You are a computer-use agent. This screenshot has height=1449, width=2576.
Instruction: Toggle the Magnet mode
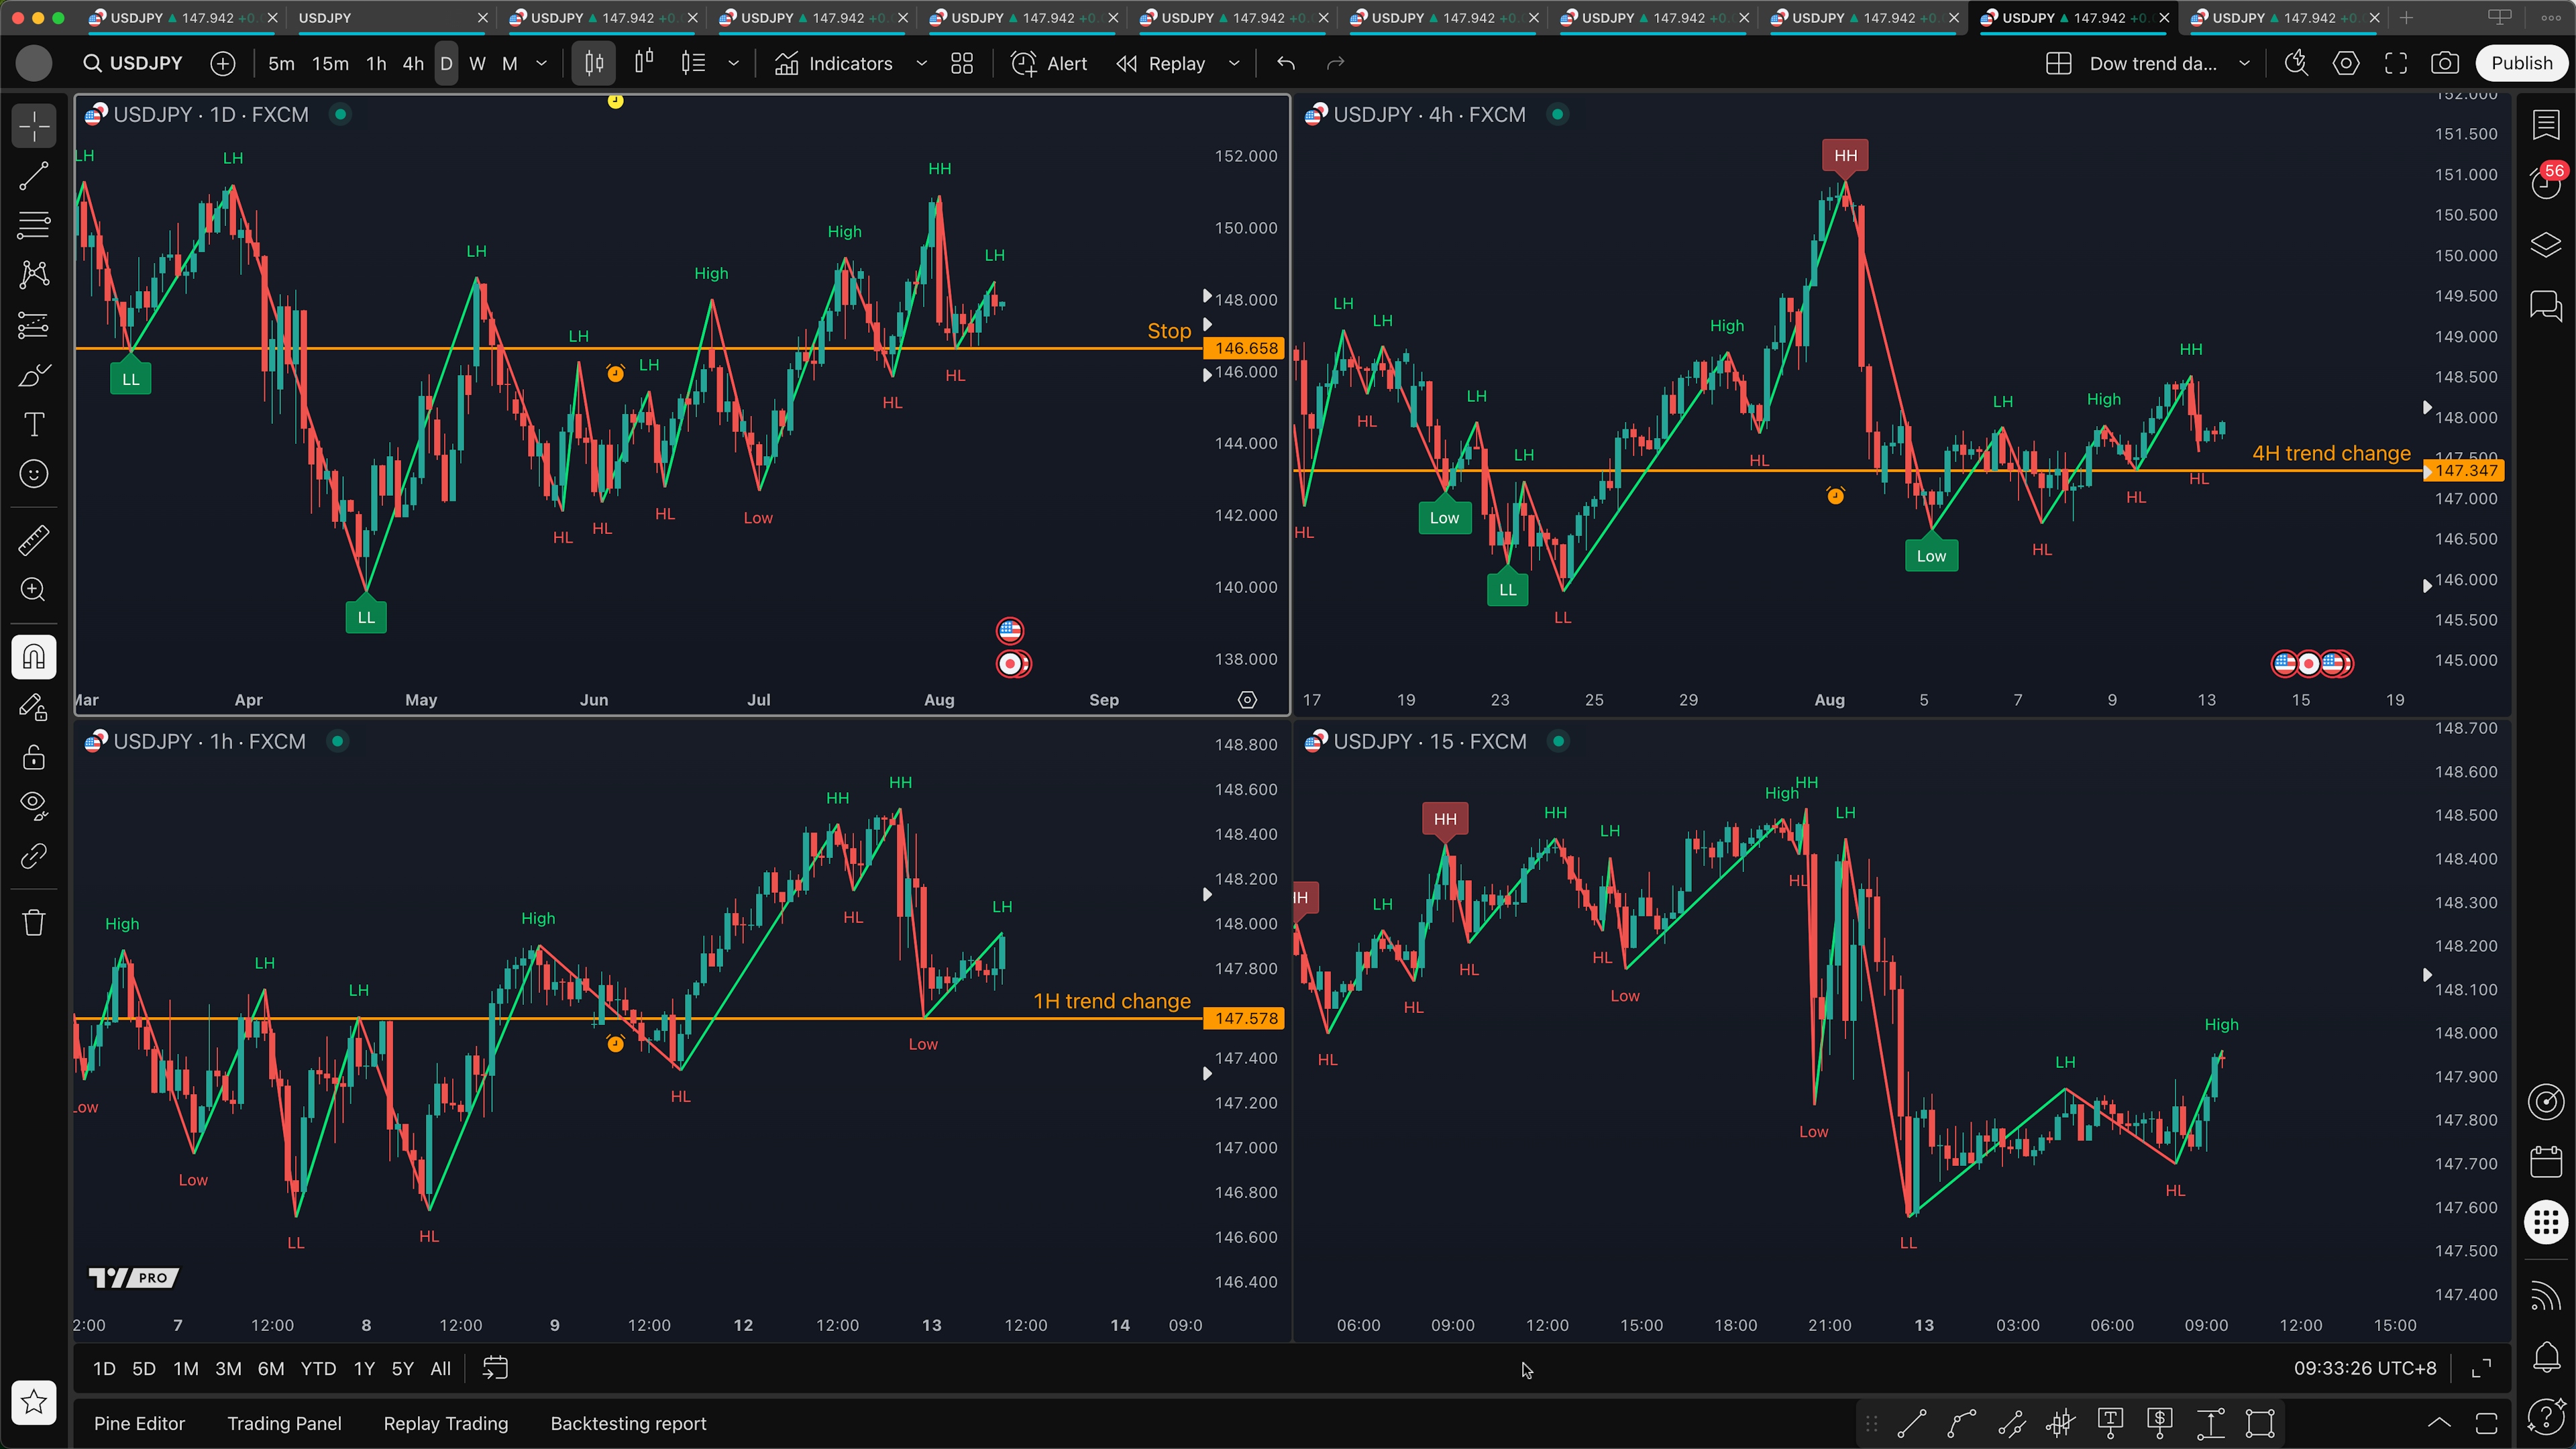(x=34, y=657)
